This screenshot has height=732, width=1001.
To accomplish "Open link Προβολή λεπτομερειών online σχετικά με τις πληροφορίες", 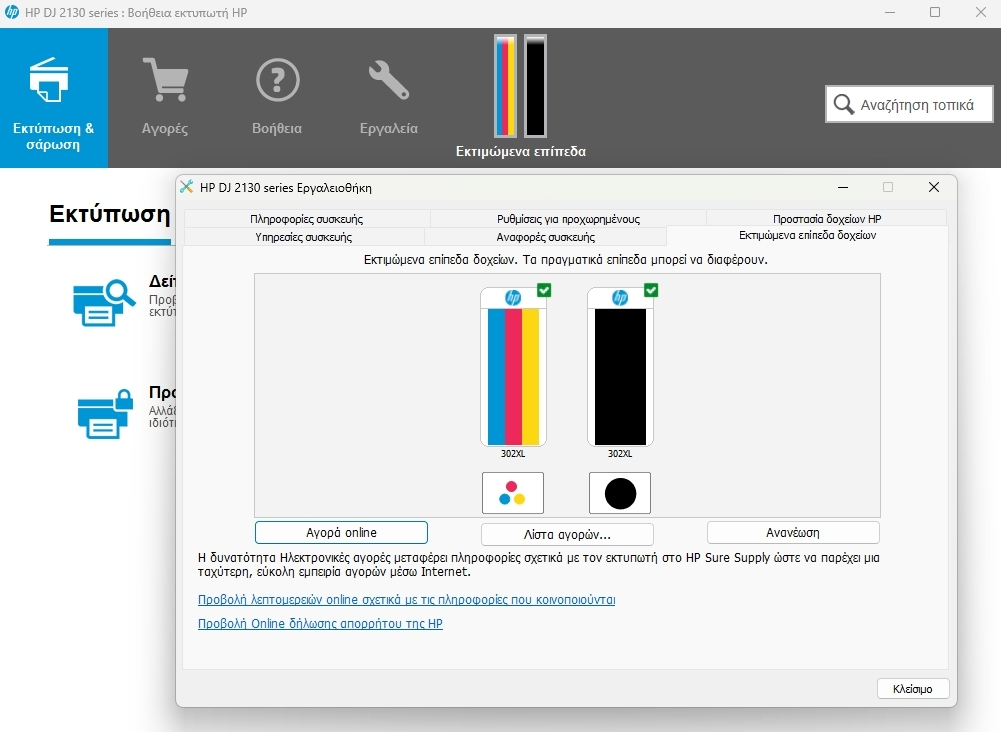I will [407, 599].
